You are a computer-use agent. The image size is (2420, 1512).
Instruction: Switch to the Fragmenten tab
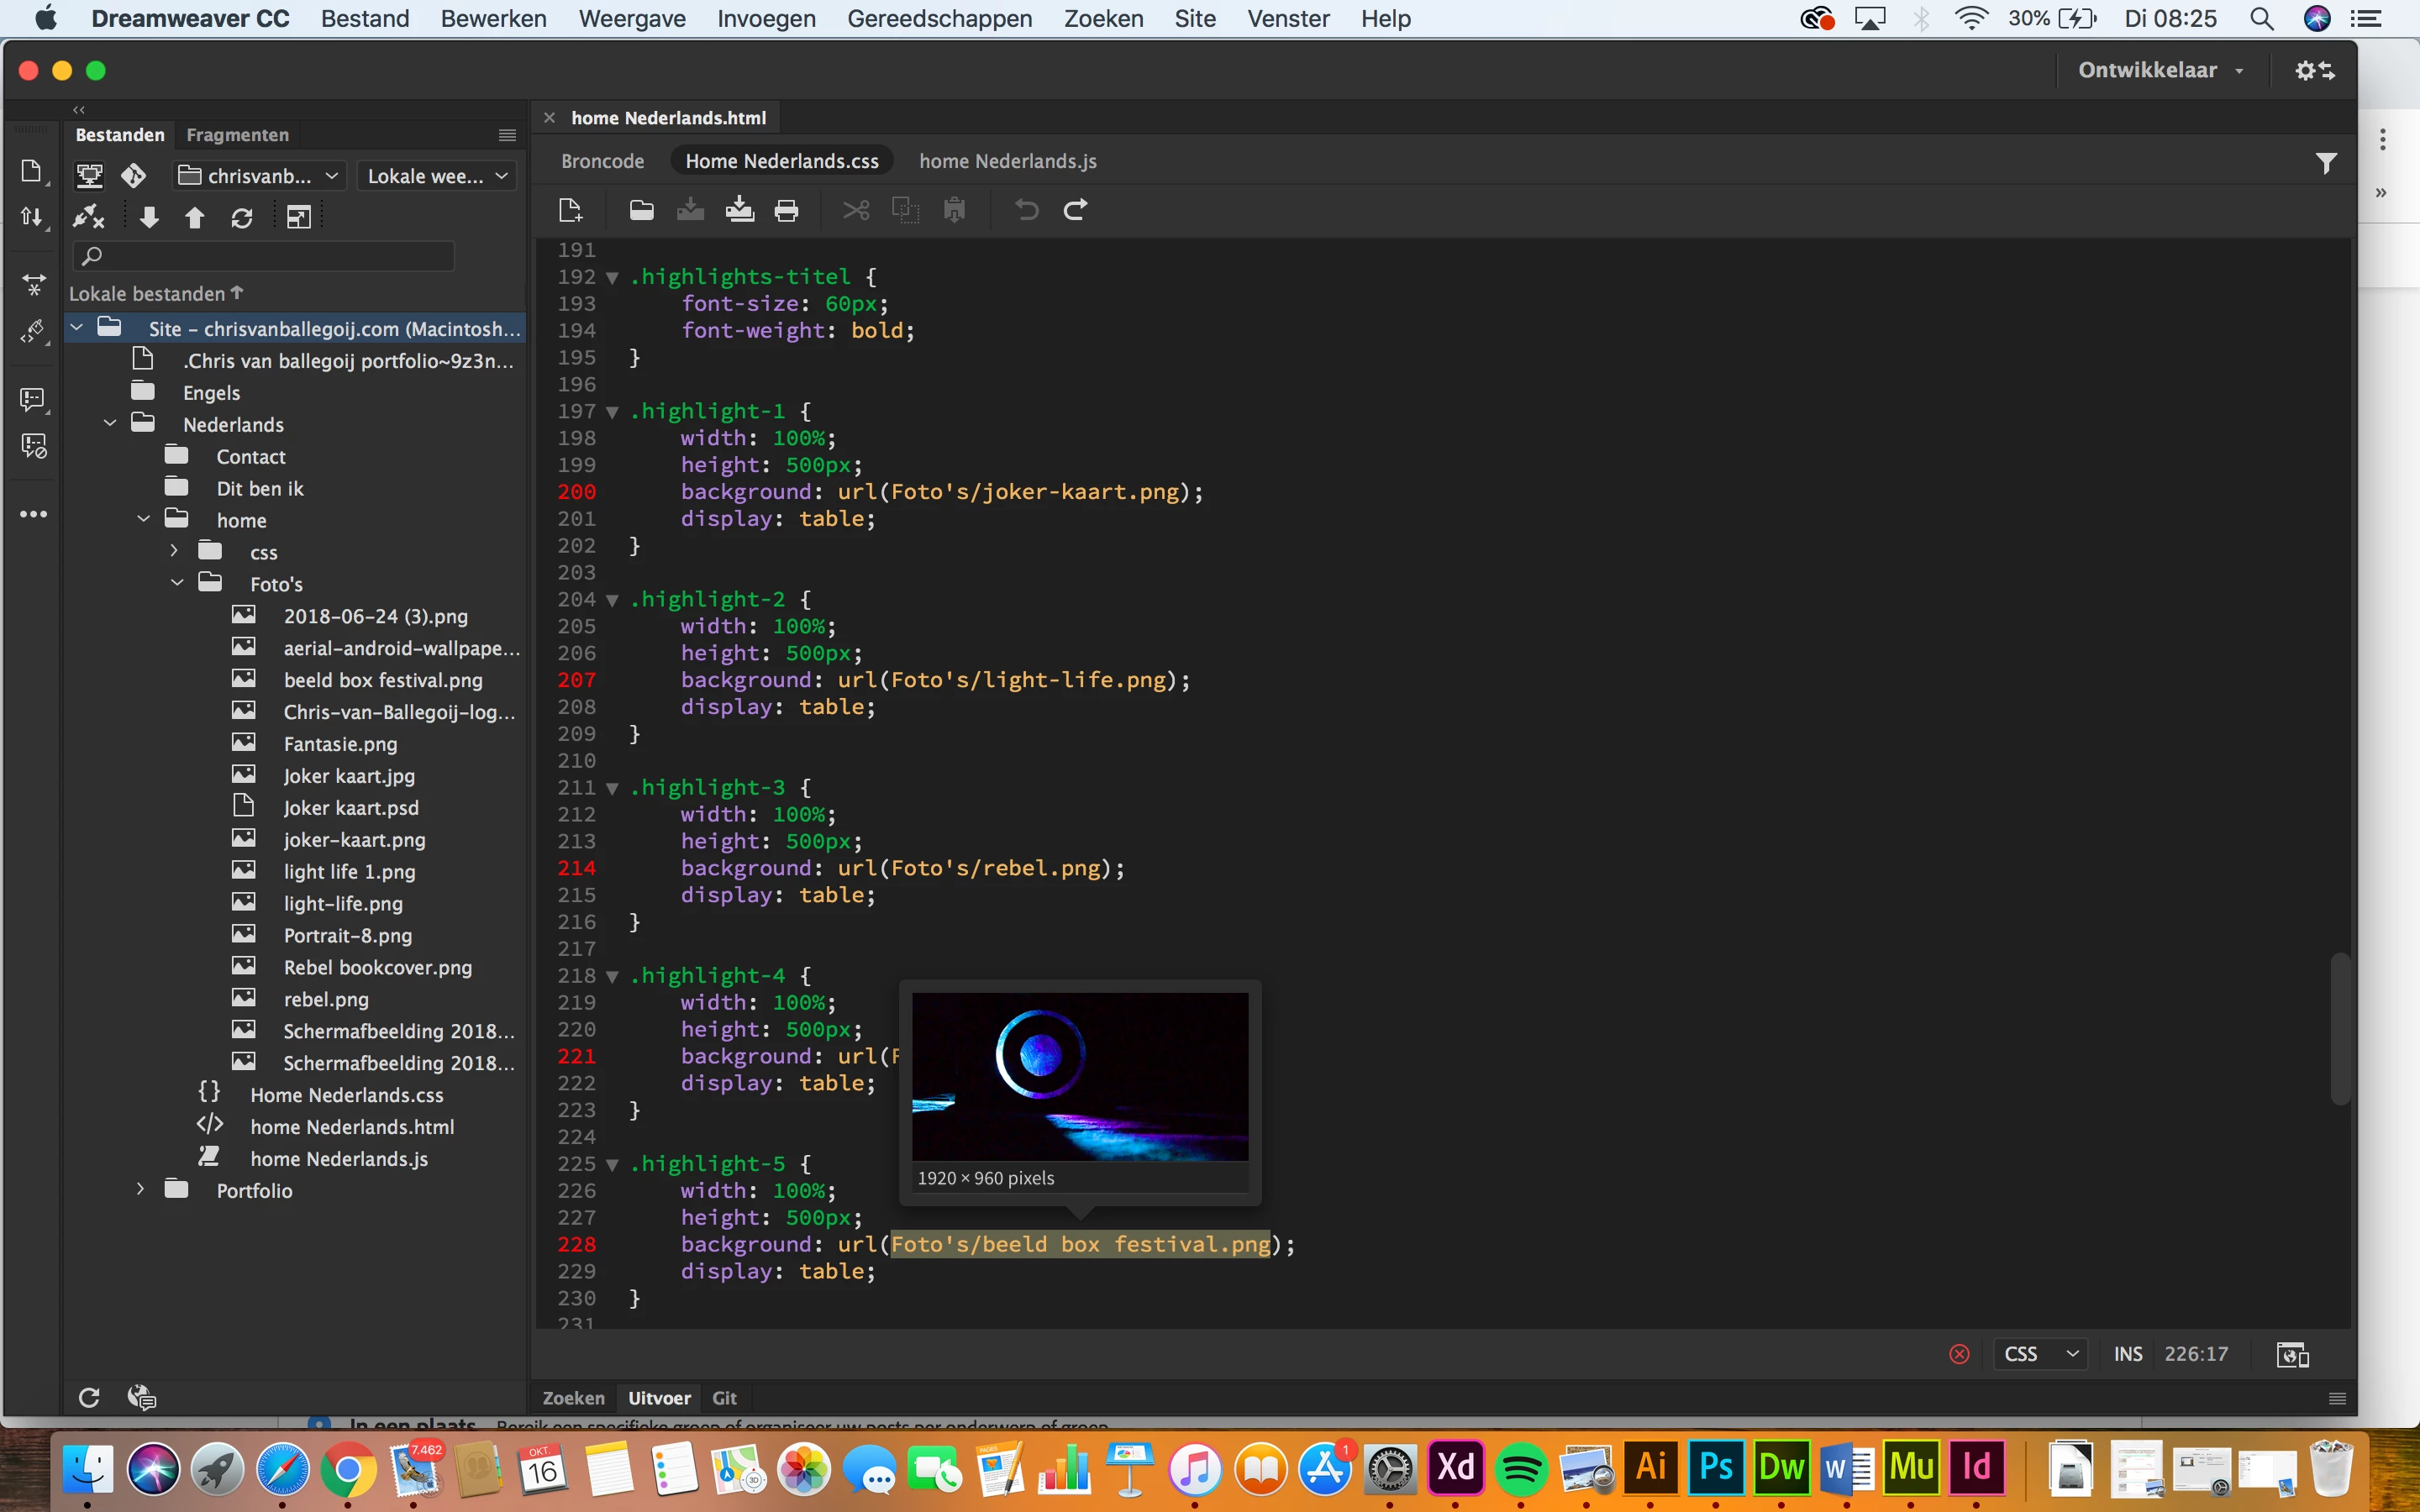[x=237, y=135]
